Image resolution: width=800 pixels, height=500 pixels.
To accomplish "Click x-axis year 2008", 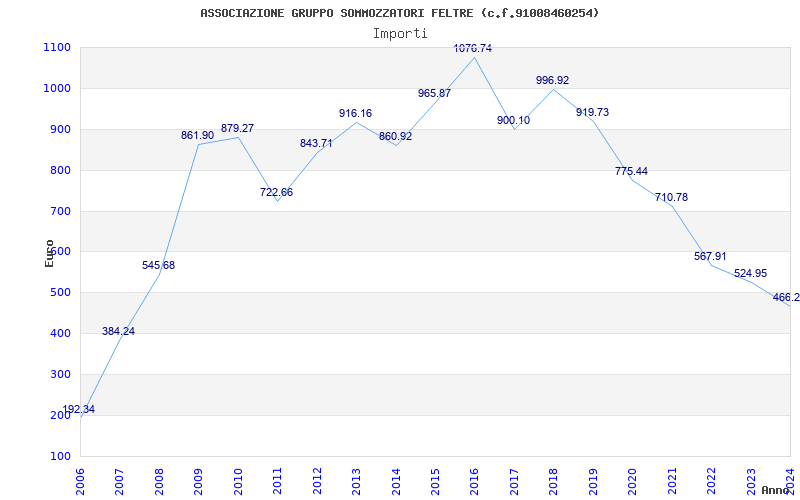I will 159,481.
